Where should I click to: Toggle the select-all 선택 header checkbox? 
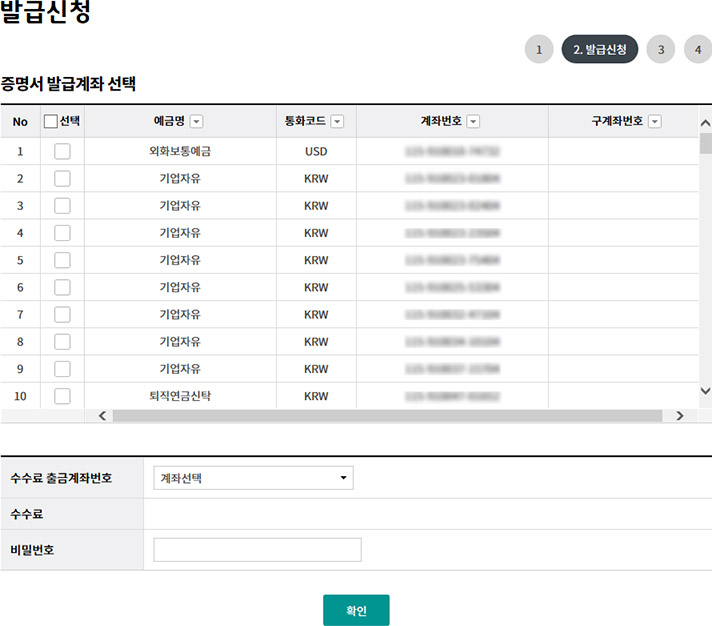(x=51, y=122)
